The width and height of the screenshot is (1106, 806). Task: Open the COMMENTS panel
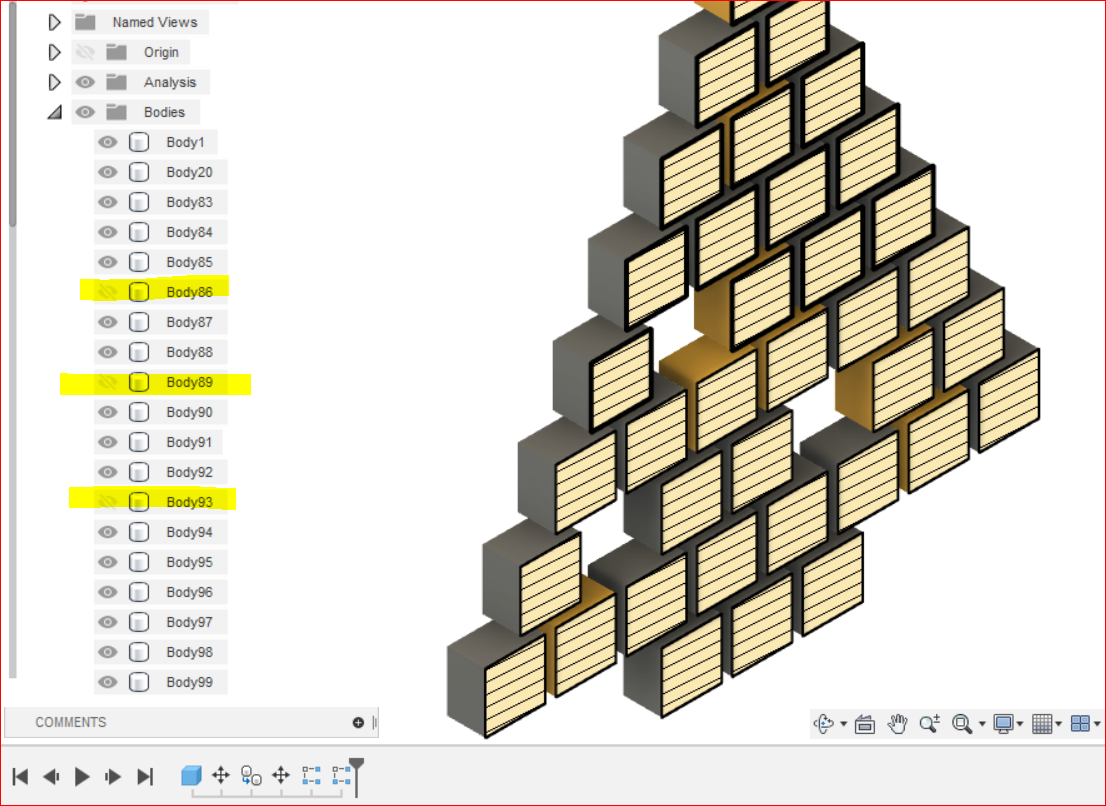(70, 722)
